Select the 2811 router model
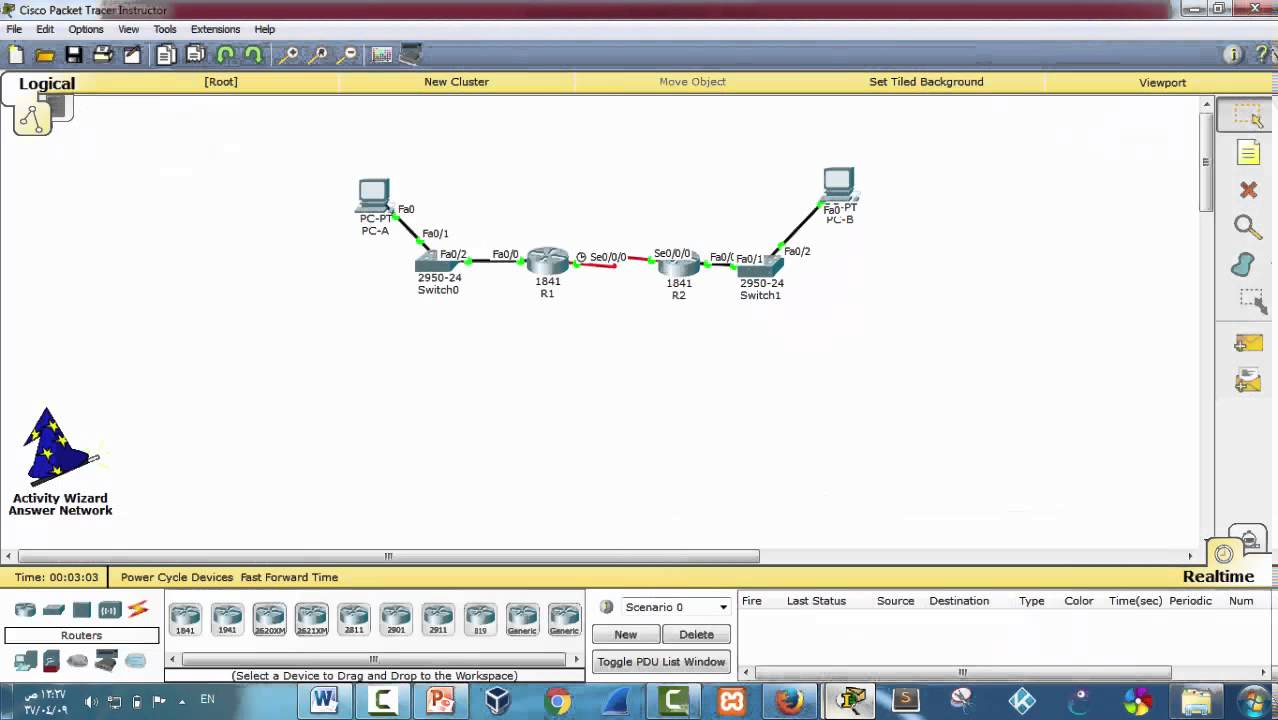The height and width of the screenshot is (720, 1278). [353, 619]
